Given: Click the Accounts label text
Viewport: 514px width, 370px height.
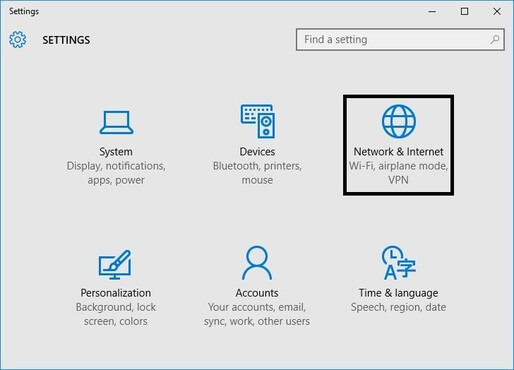Looking at the screenshot, I should click(x=257, y=293).
